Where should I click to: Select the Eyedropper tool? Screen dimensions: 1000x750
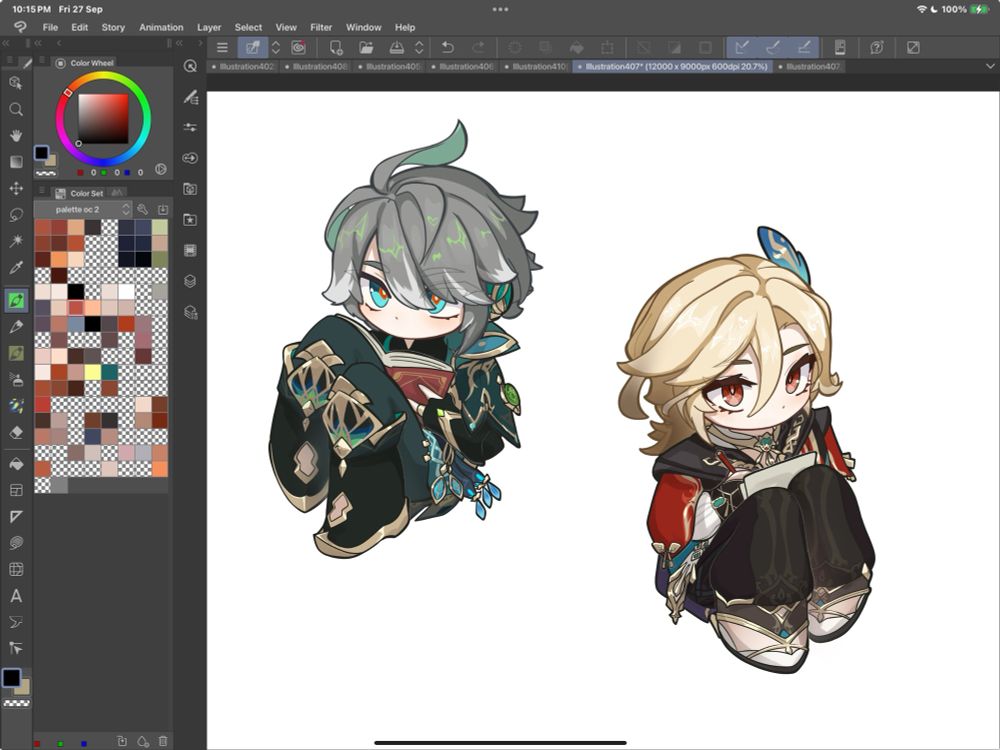pyautogui.click(x=16, y=267)
